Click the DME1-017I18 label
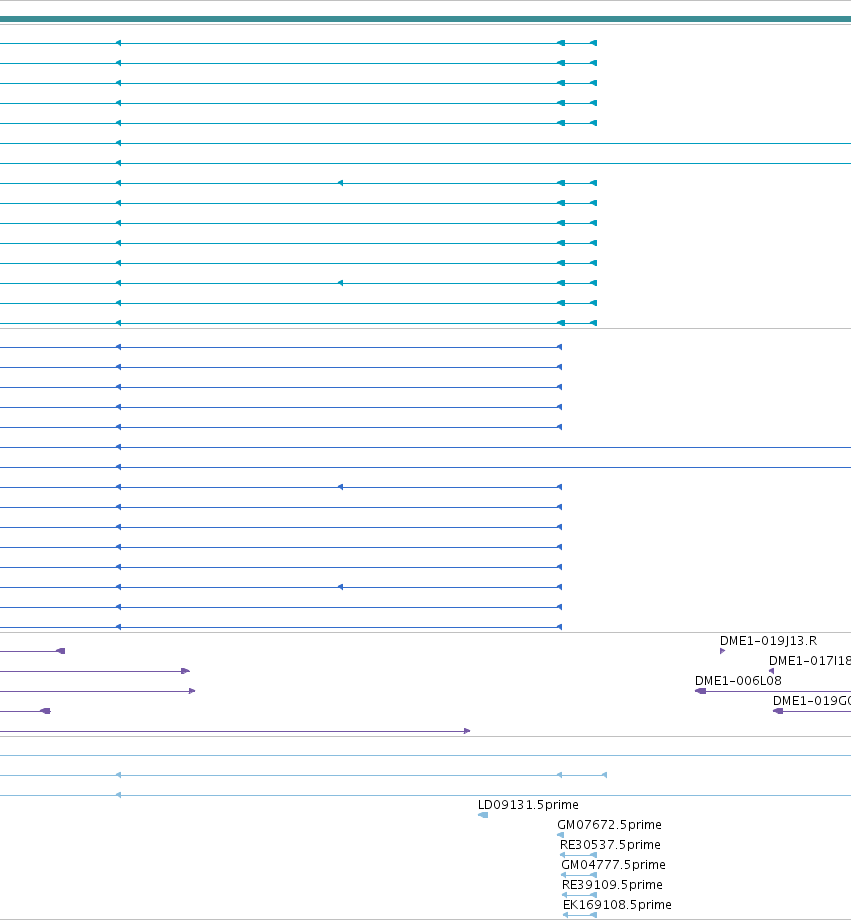 [810, 661]
